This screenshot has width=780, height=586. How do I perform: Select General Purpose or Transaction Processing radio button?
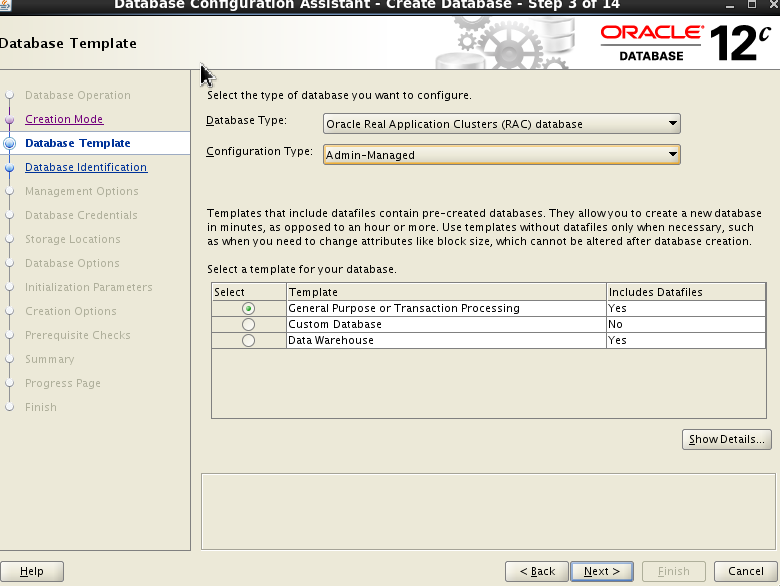248,308
